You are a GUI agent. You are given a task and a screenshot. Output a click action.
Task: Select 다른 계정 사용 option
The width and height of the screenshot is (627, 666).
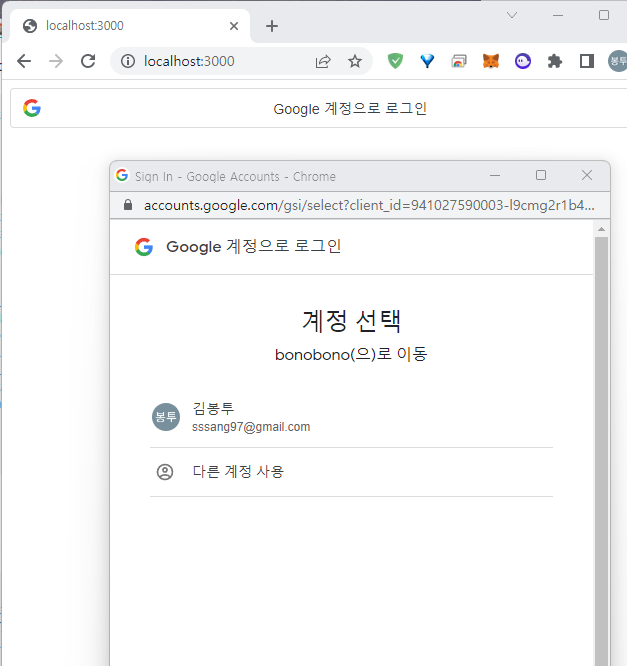[350, 471]
